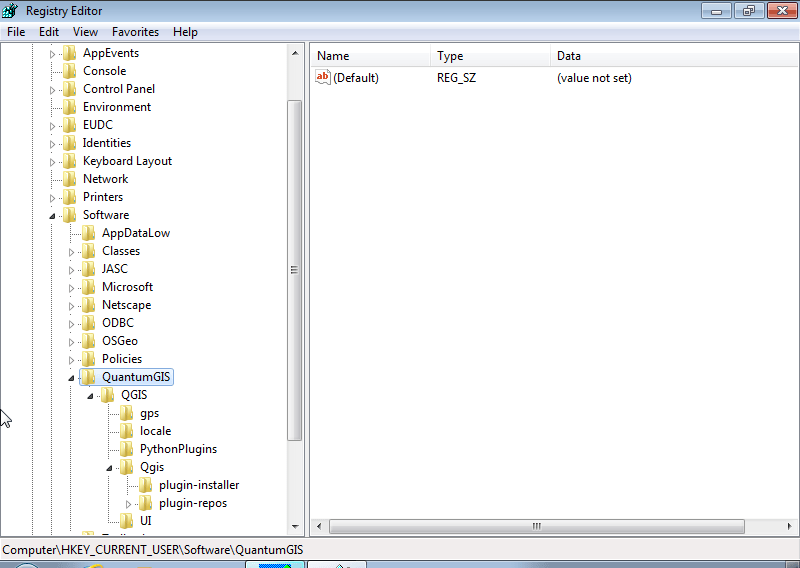Viewport: 800px width, 568px height.
Task: Click the OSGeo folder icon
Action: (x=88, y=341)
